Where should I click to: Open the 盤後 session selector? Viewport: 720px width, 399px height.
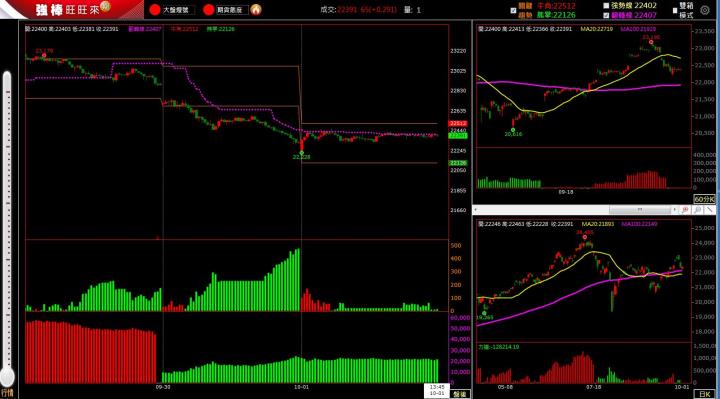click(460, 394)
